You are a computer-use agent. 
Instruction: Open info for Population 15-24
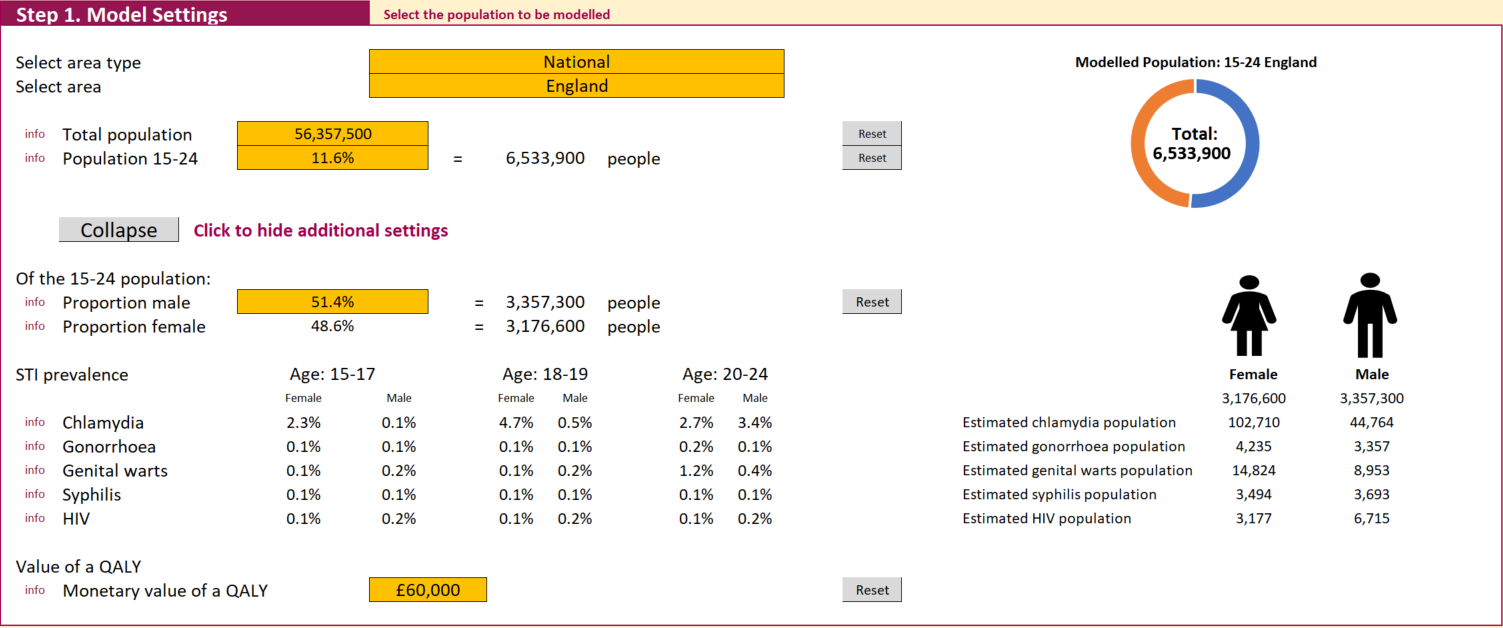click(35, 158)
